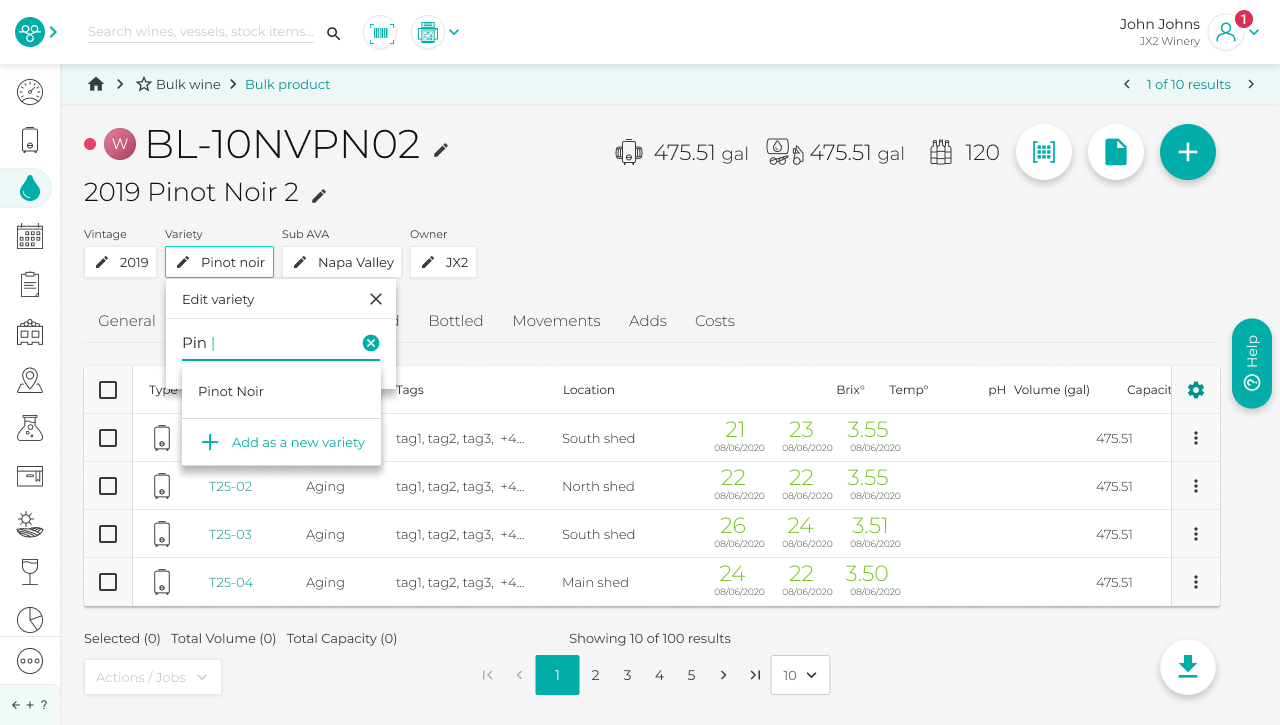1280x725 pixels.
Task: Open the barcode scanner icon
Action: 380,32
